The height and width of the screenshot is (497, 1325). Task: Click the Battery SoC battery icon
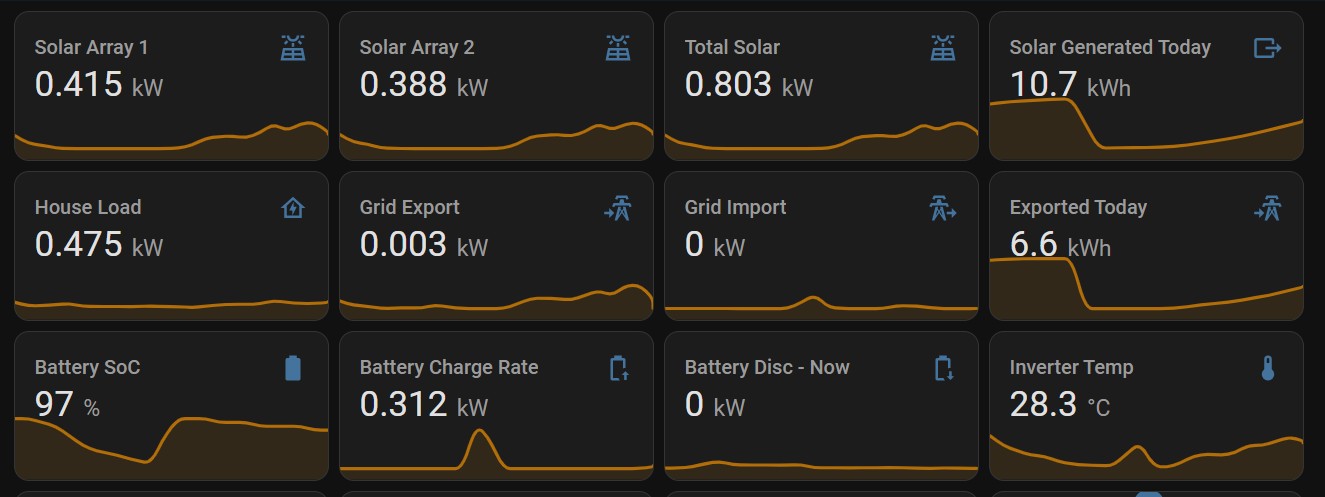[293, 368]
